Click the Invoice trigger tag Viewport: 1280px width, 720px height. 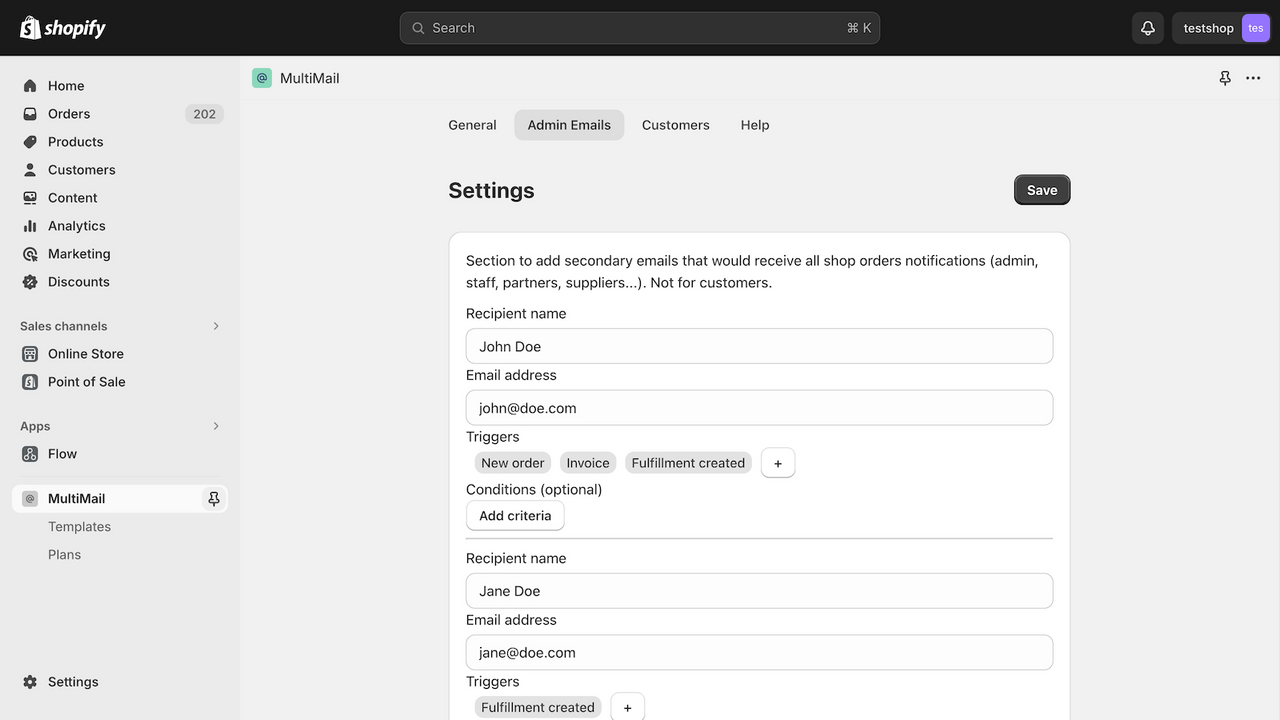click(x=588, y=463)
